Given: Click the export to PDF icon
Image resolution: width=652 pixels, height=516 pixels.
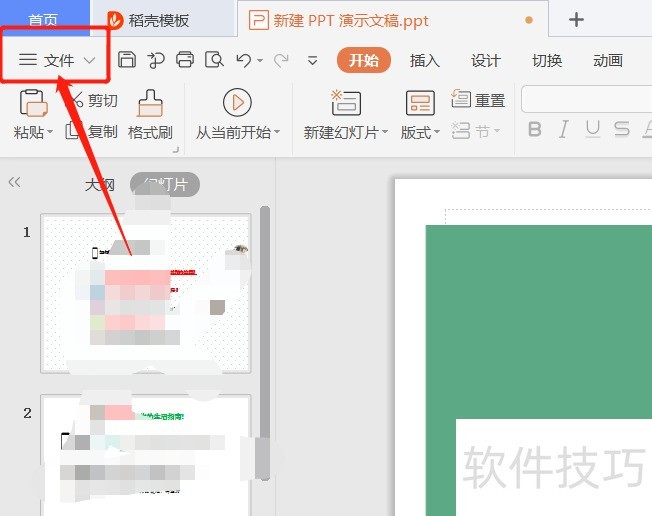Looking at the screenshot, I should (156, 60).
